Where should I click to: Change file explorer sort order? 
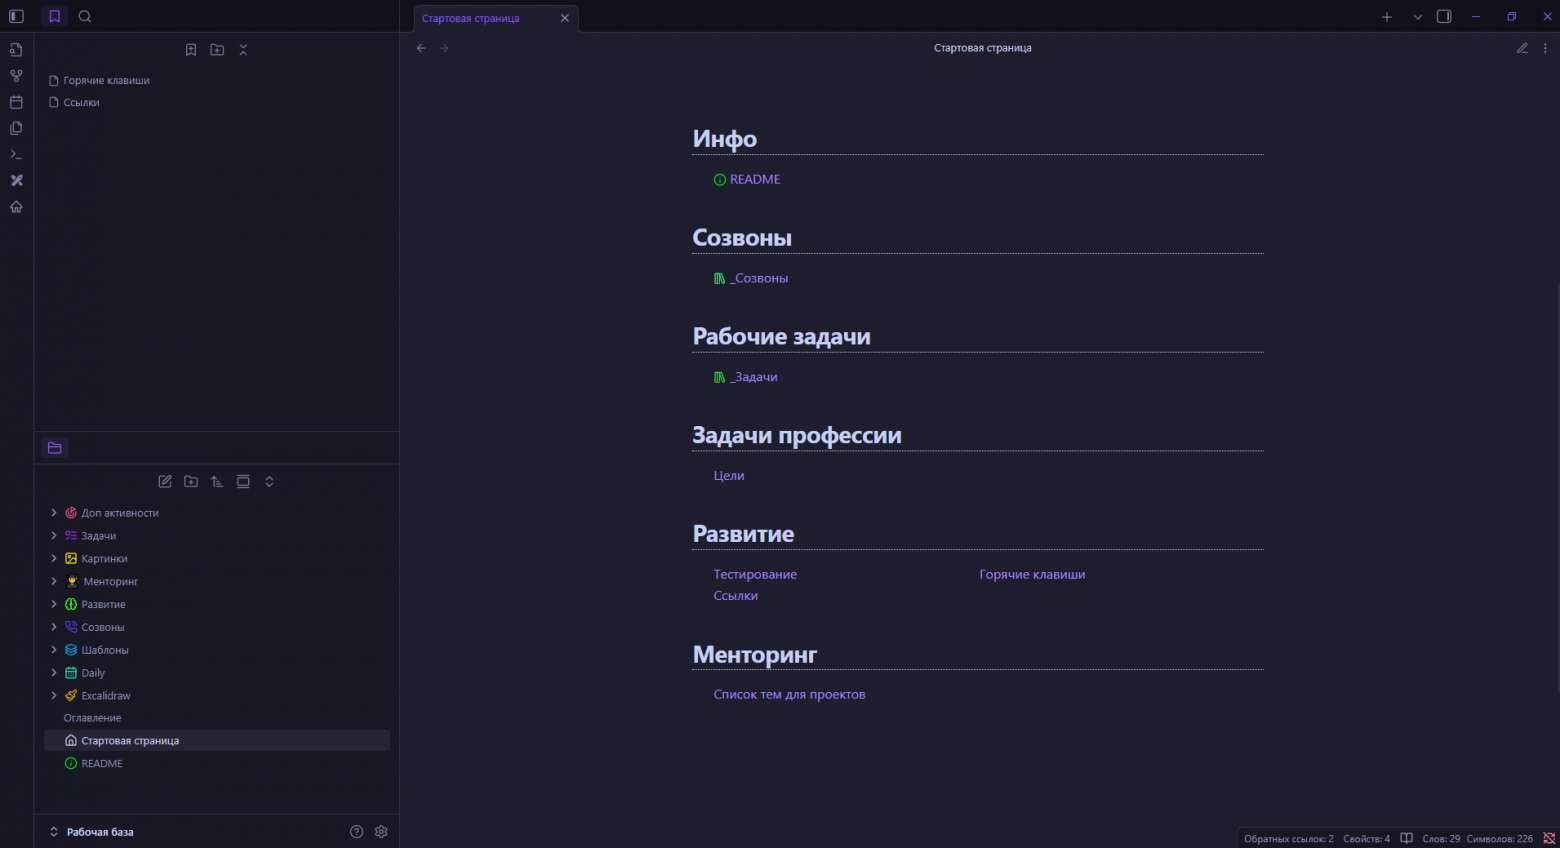[217, 482]
